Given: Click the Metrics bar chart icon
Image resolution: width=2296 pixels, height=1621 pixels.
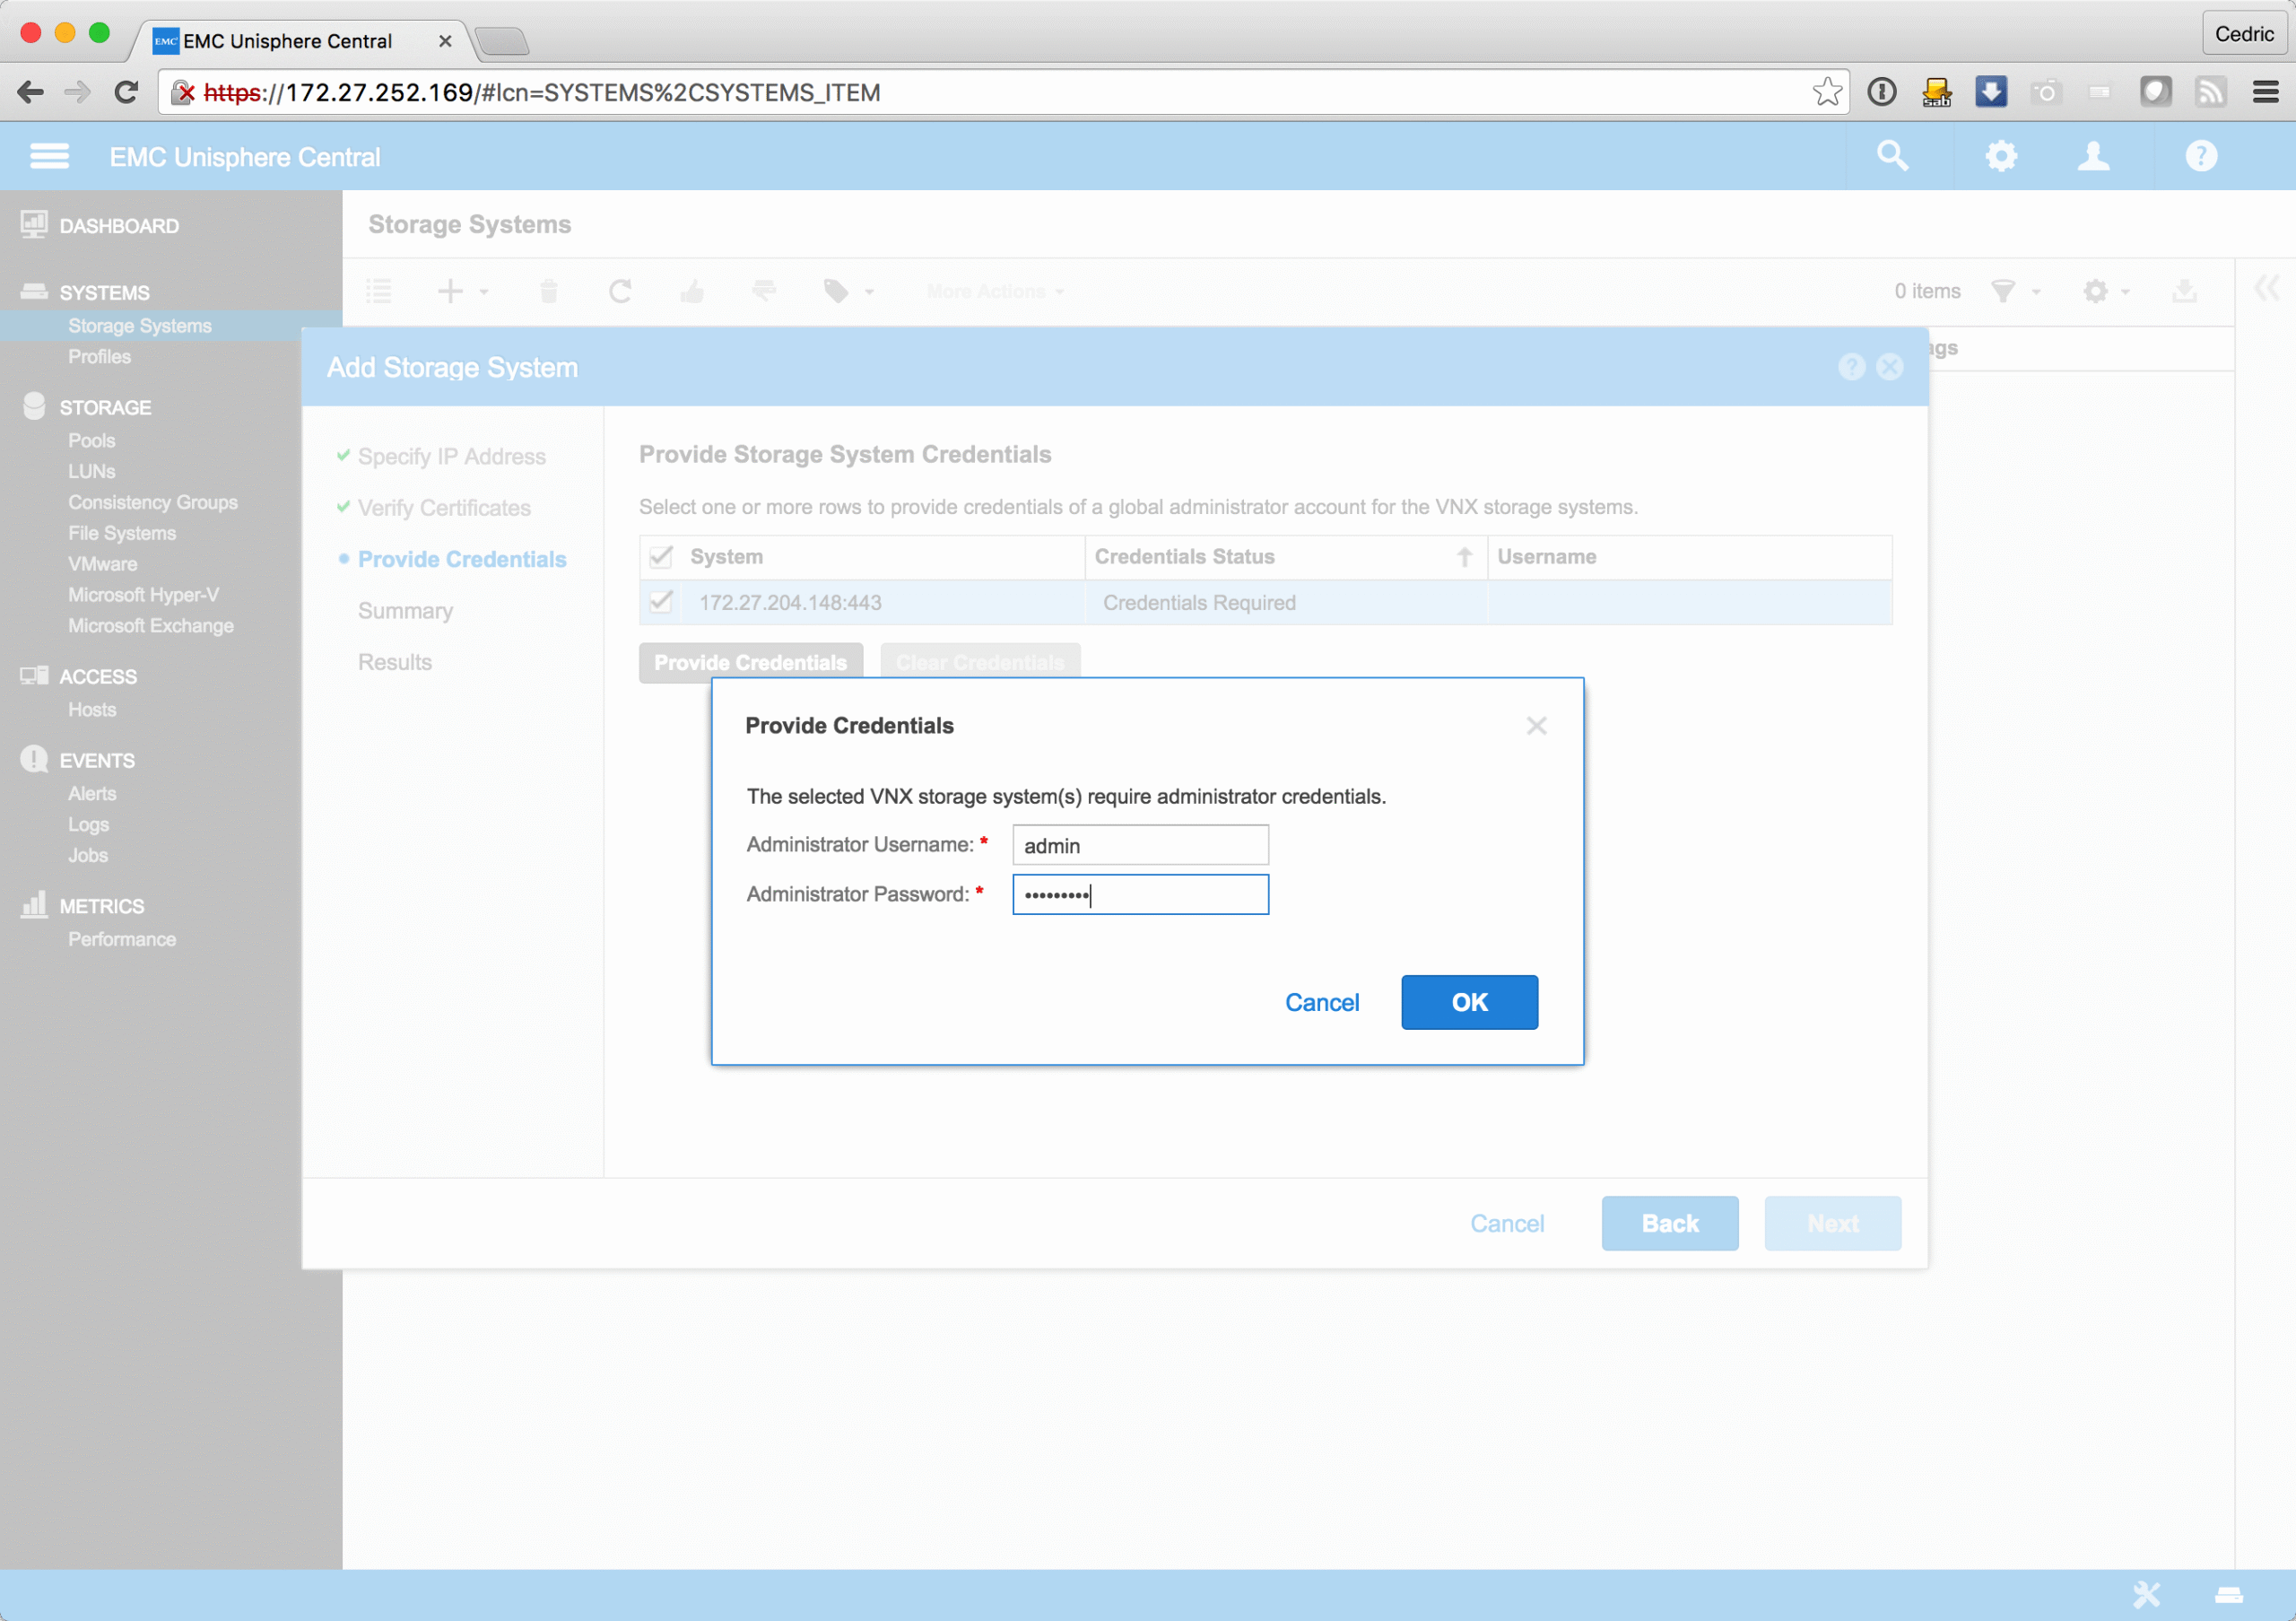Looking at the screenshot, I should click(34, 904).
